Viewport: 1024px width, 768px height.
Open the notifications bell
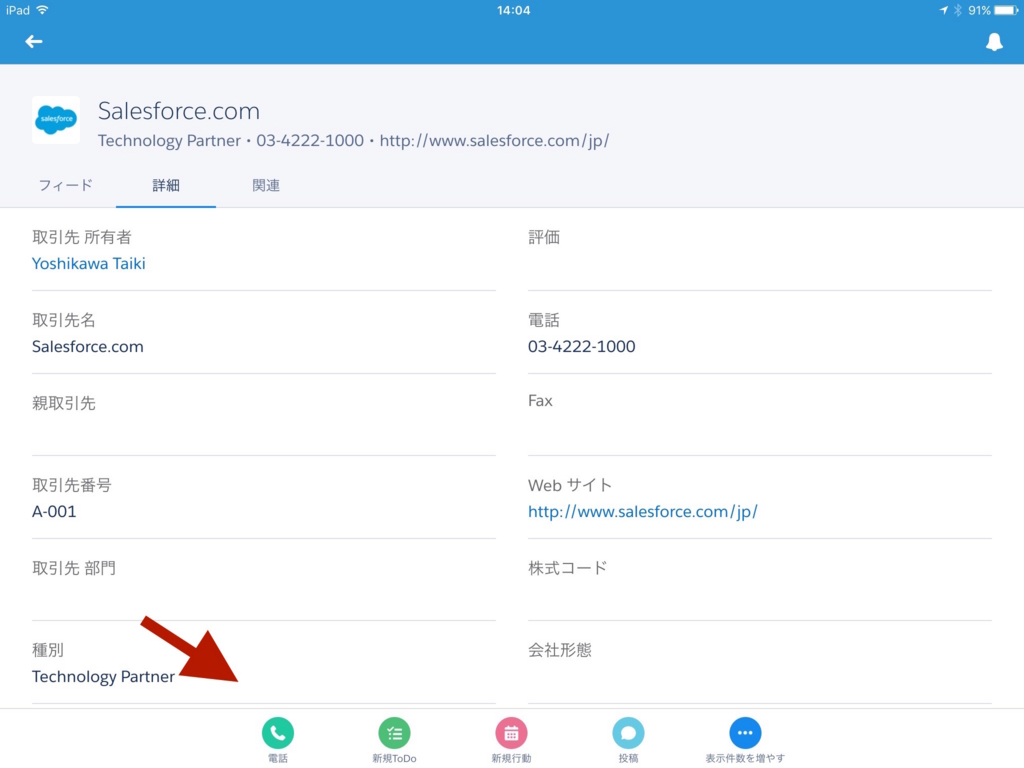pos(994,42)
